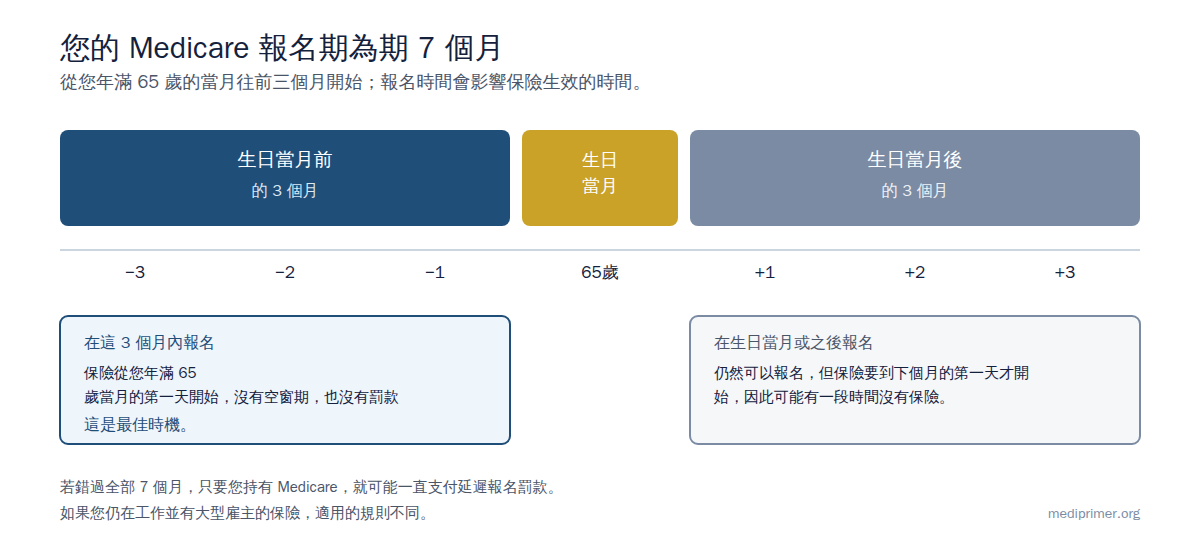The width and height of the screenshot is (1200, 560).
Task: Click the footnote starting with 如果您仍在工作
Action: click(245, 514)
